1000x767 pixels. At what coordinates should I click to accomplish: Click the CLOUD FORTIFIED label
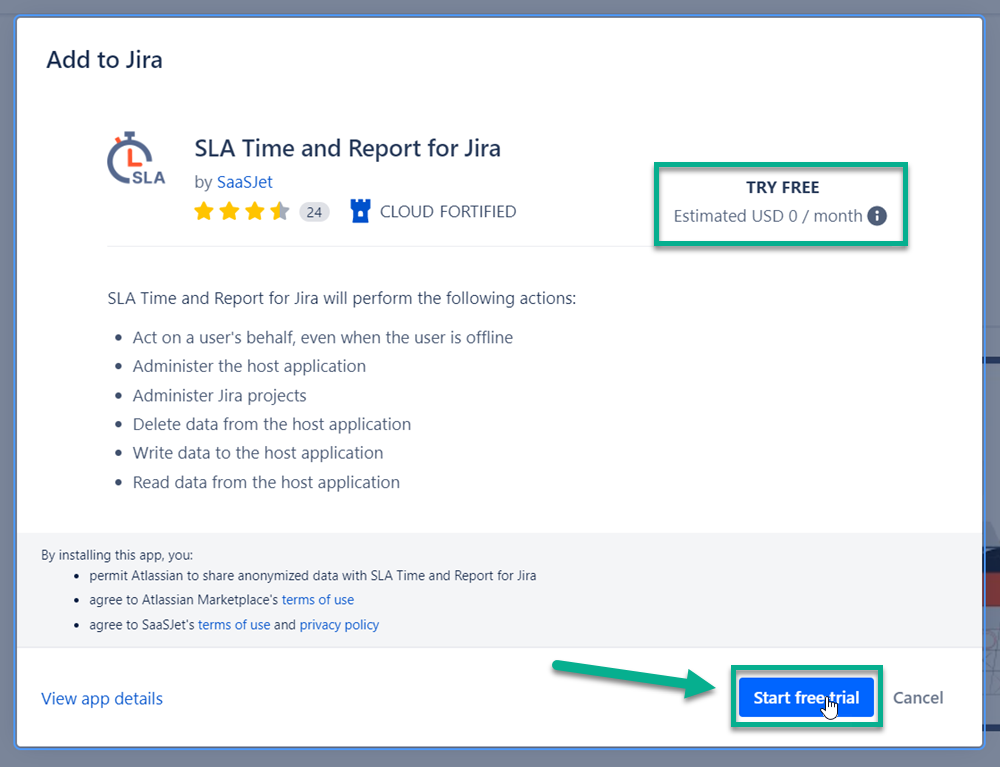coord(448,212)
